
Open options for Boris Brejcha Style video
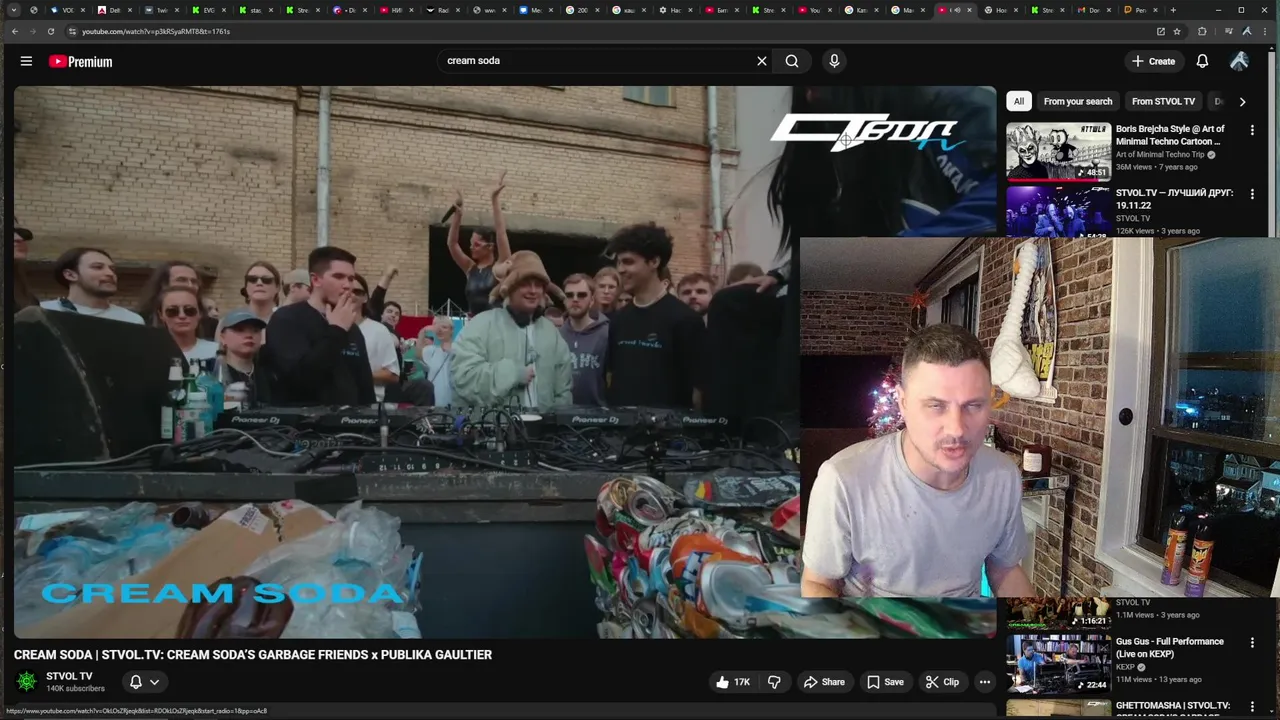(1251, 130)
